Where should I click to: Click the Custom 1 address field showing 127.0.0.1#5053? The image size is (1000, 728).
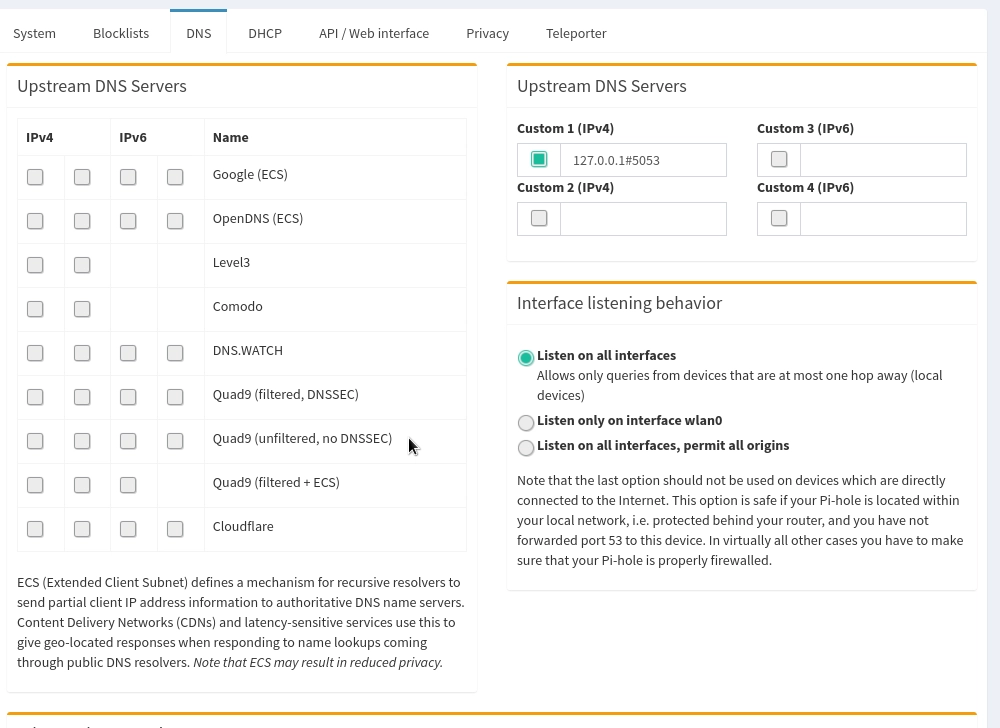tap(643, 159)
